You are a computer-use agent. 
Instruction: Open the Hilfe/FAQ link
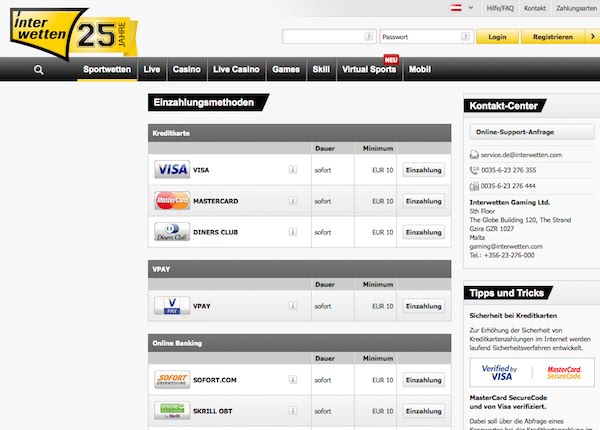point(500,8)
